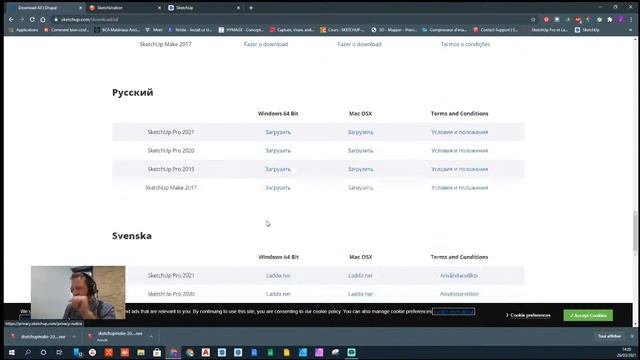The height and width of the screenshot is (360, 640).
Task: Click the Portuguese Termos e condições link
Action: point(465,44)
